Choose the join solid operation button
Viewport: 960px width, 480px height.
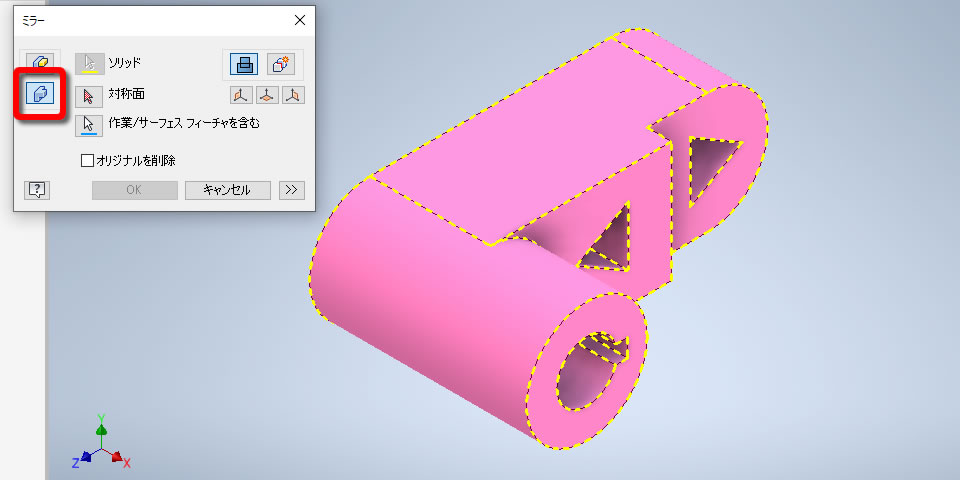pyautogui.click(x=244, y=64)
